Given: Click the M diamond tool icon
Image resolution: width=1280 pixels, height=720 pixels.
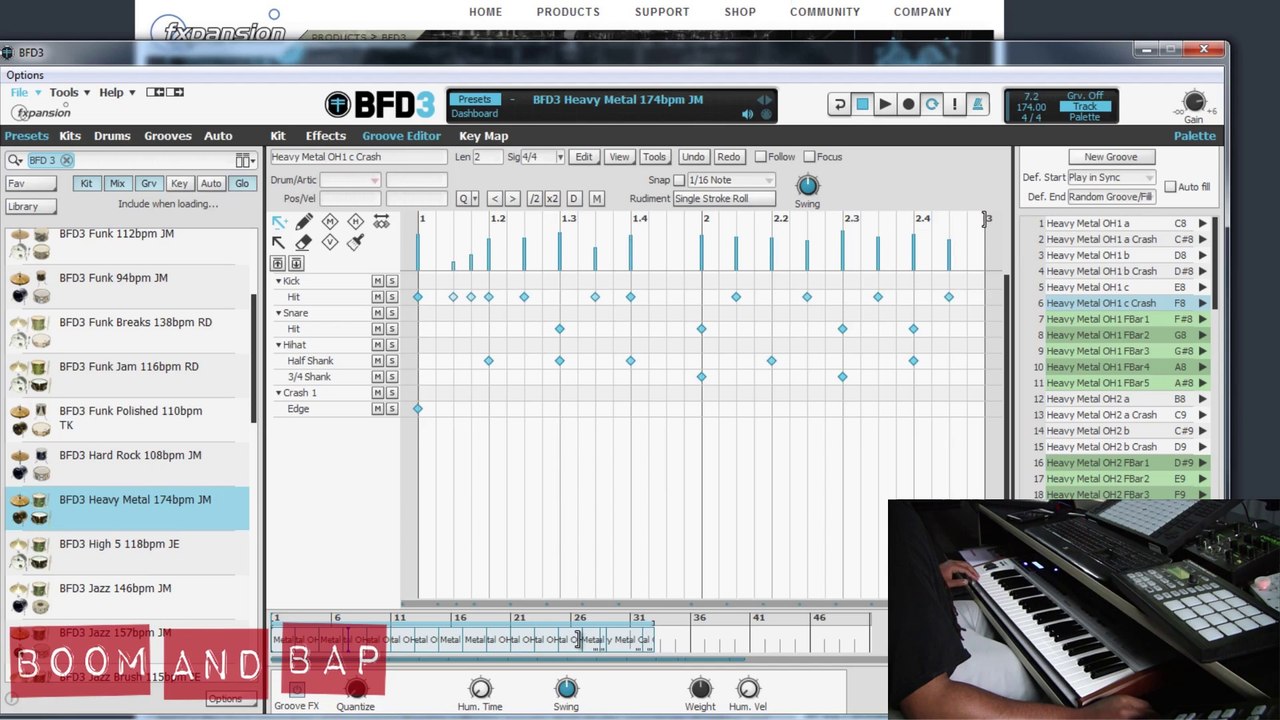Looking at the screenshot, I should coord(330,222).
